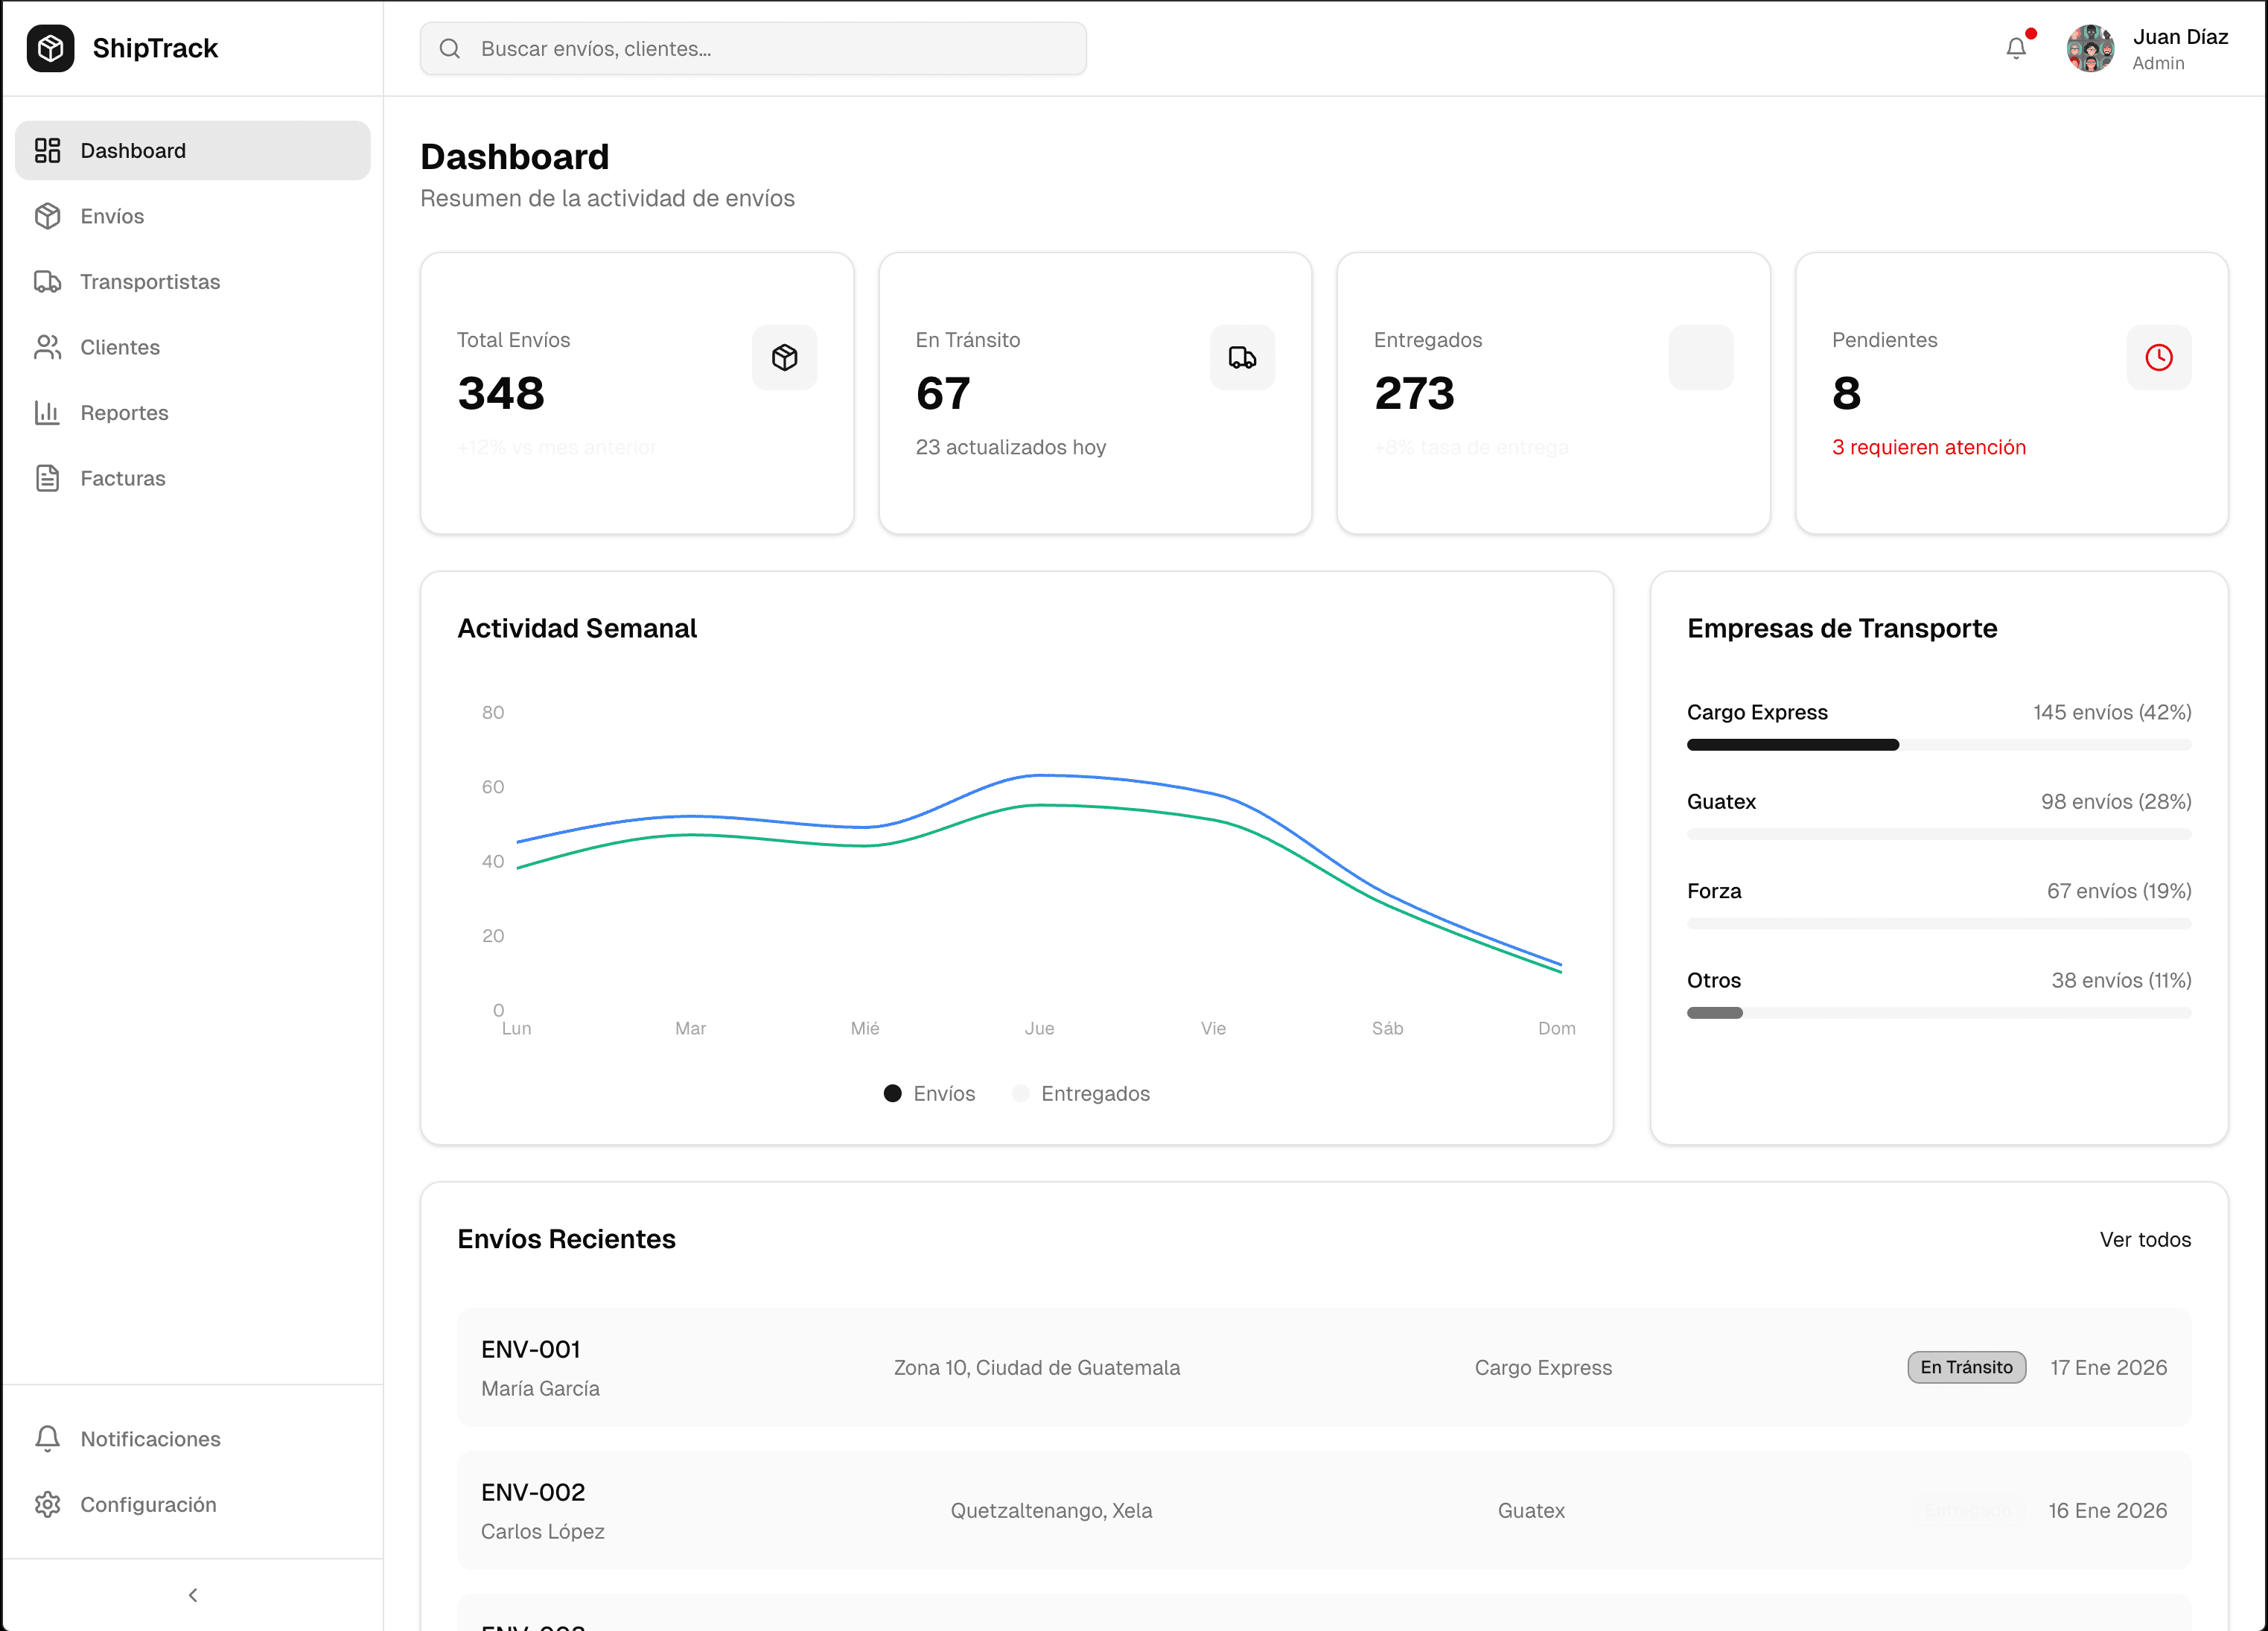This screenshot has width=2268, height=1631.
Task: Open Notificaciones from the sidebar bottom
Action: point(193,1438)
